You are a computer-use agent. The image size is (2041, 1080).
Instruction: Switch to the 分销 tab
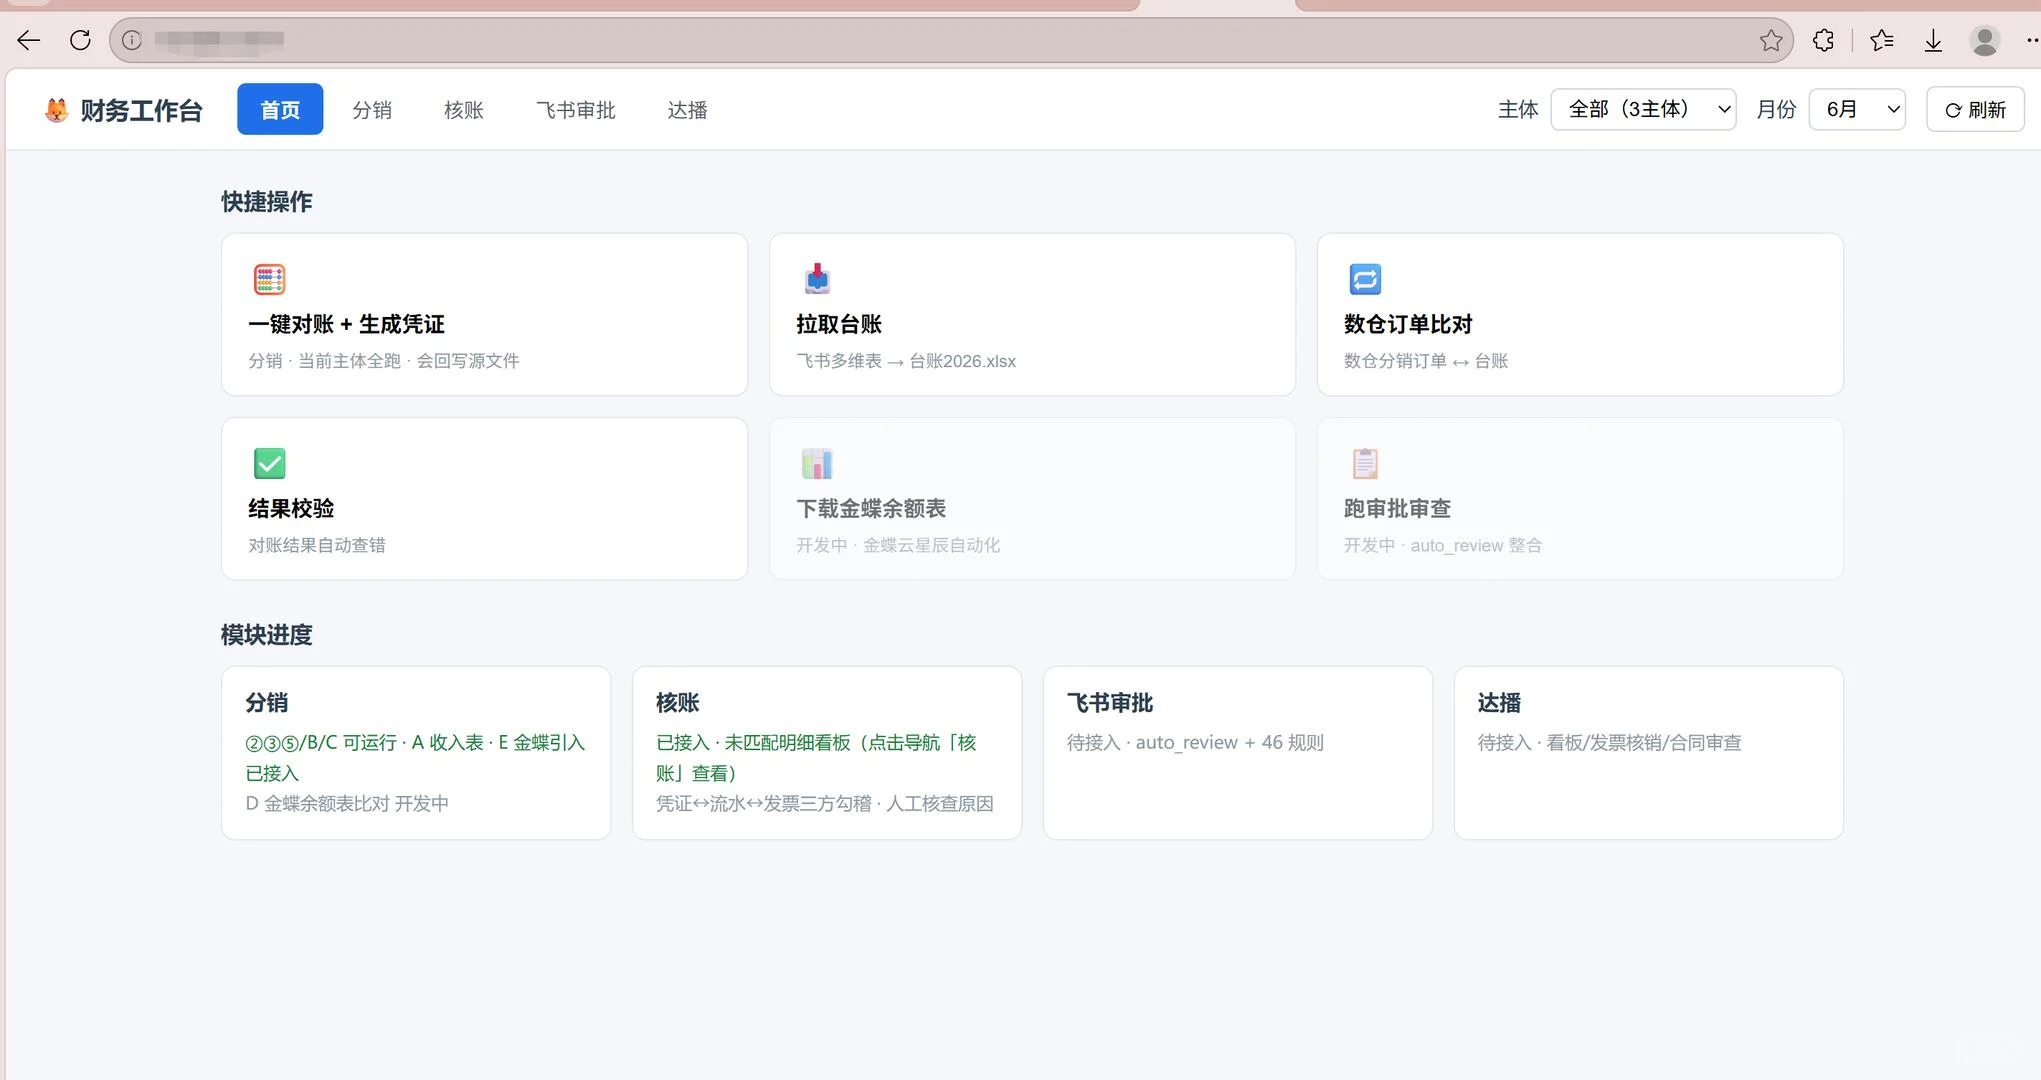pyautogui.click(x=372, y=110)
